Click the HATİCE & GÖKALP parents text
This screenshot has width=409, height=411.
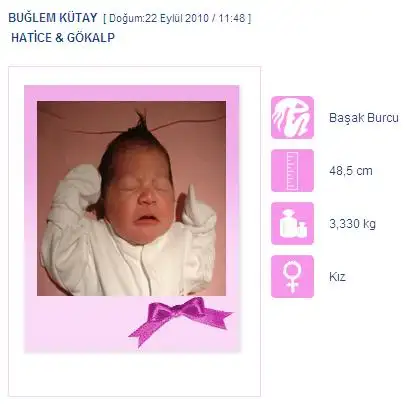63,37
